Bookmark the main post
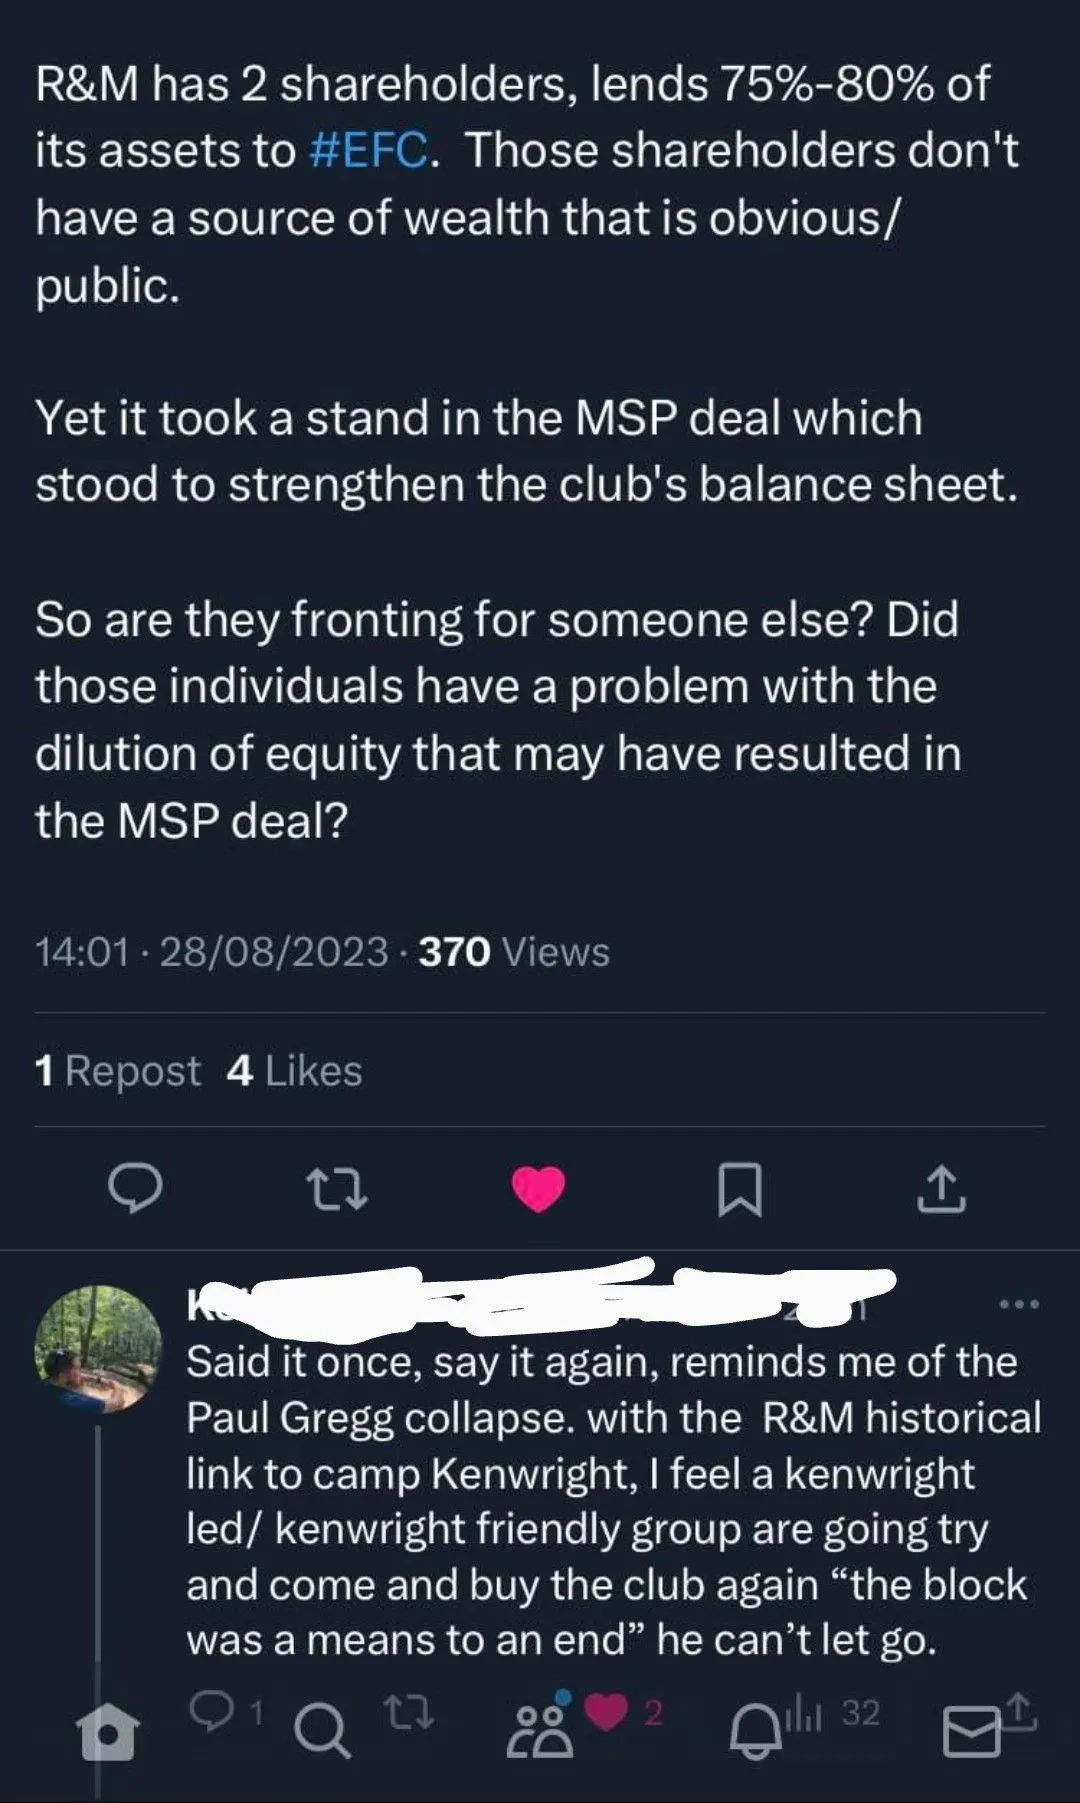1080x1803 pixels. click(740, 1189)
